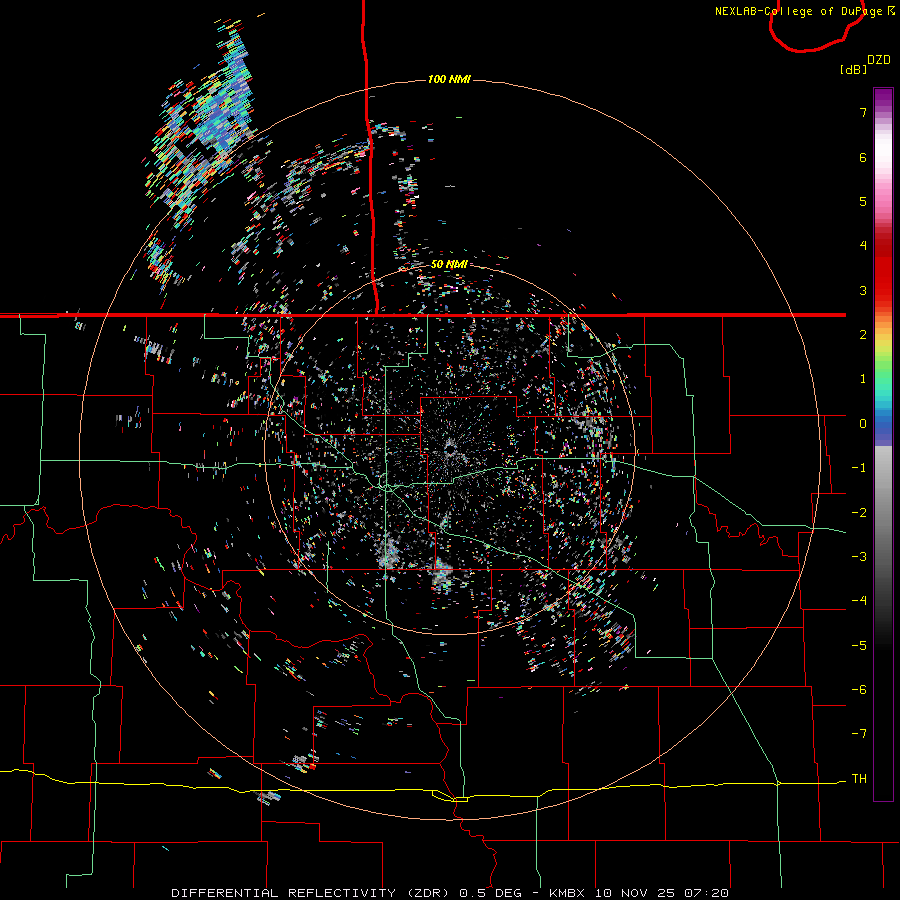900x900 pixels.
Task: Click the -3 value on color scale
Action: 859,557
